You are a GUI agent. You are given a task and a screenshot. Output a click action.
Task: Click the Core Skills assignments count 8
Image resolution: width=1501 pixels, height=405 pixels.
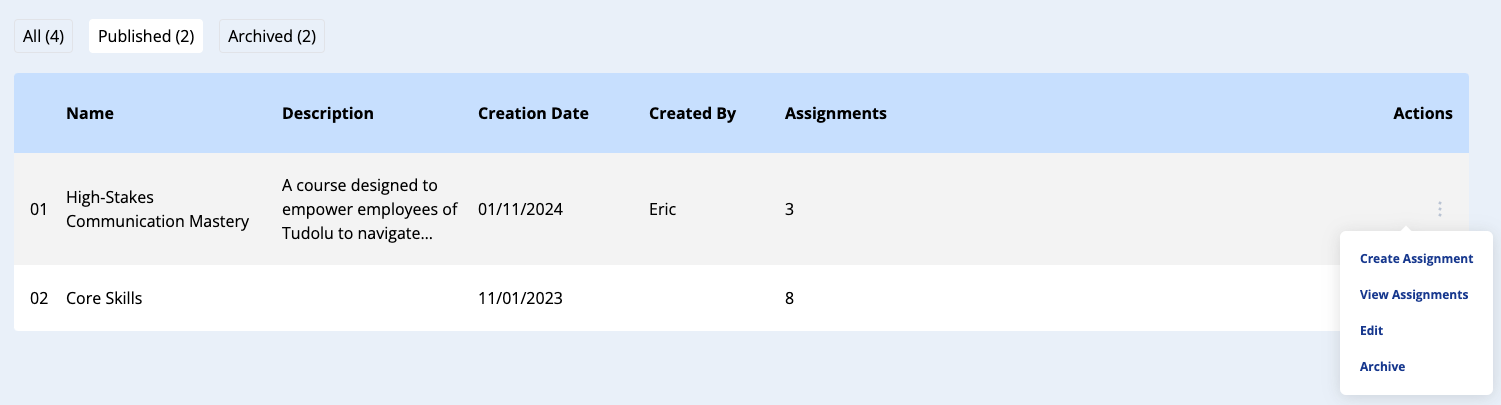(789, 298)
